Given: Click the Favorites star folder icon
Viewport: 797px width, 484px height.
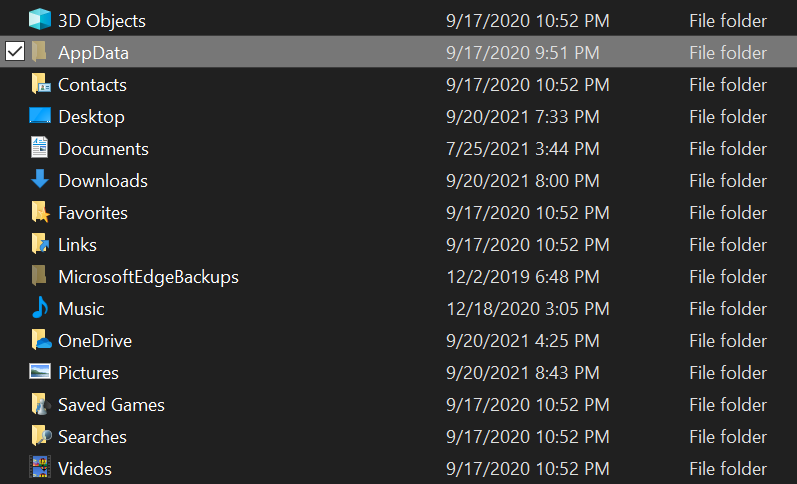Looking at the screenshot, I should point(40,212).
